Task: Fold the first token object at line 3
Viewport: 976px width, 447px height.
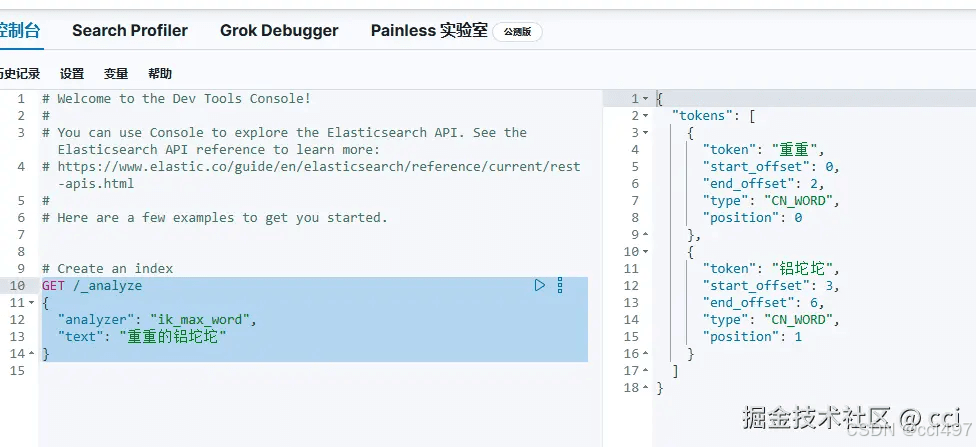Action: [645, 133]
